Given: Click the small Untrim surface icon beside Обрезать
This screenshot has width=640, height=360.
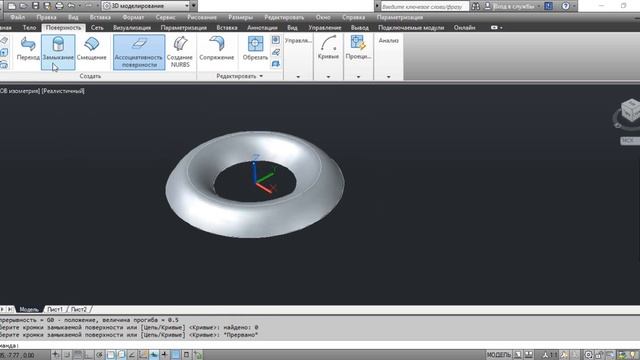Looking at the screenshot, I should tap(276, 40).
